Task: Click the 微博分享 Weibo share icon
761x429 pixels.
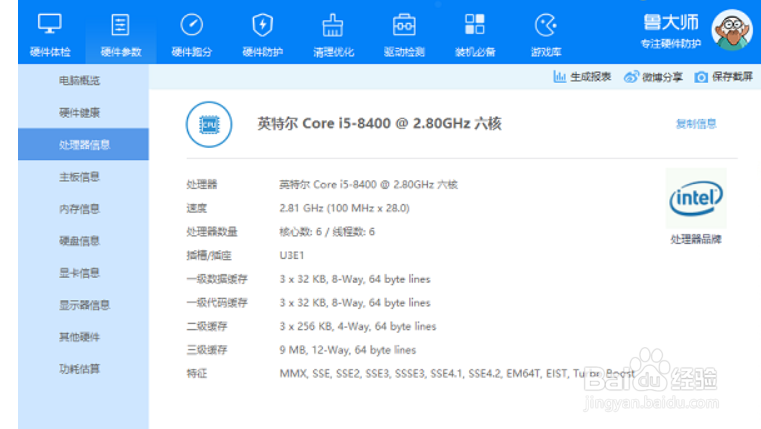Action: (631, 77)
